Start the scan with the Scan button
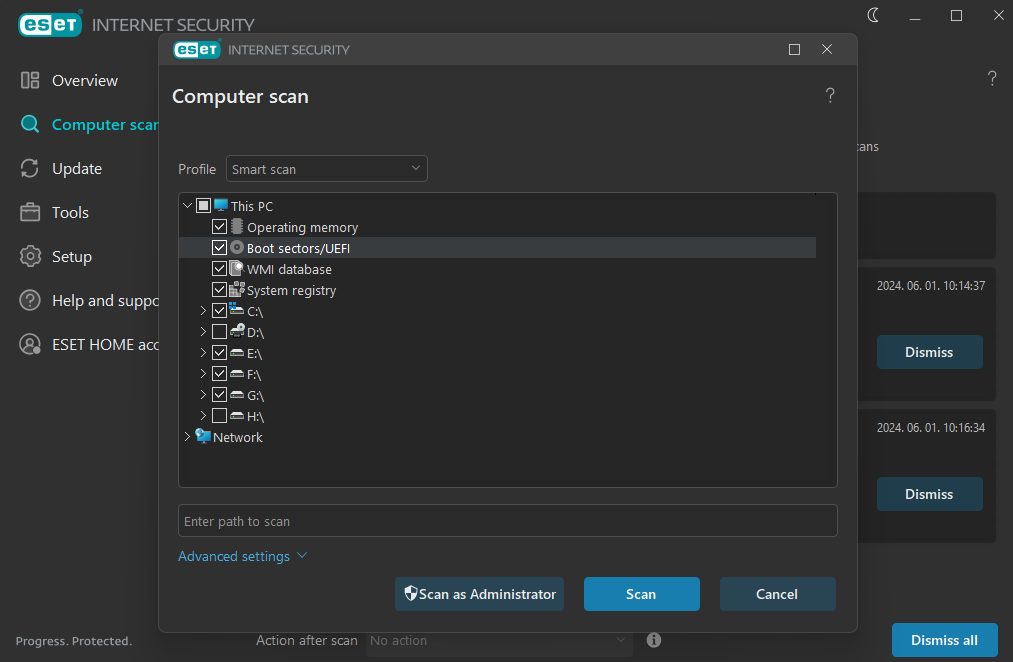The image size is (1013, 662). tap(642, 594)
